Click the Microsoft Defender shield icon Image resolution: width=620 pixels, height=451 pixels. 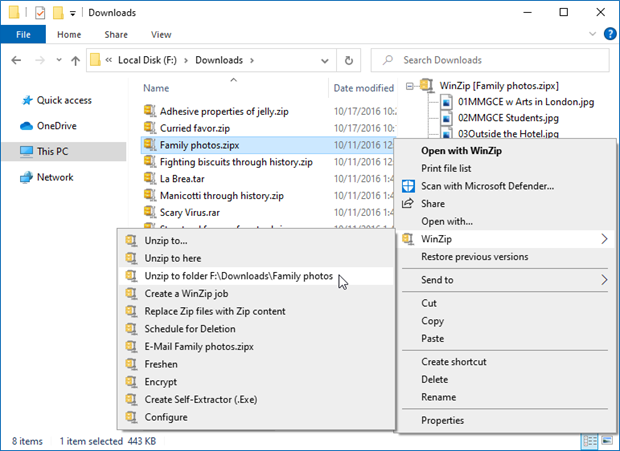tap(408, 186)
